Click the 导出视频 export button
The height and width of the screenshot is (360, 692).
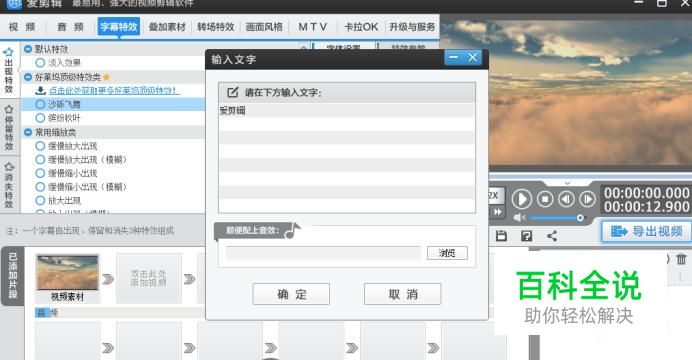tap(646, 231)
